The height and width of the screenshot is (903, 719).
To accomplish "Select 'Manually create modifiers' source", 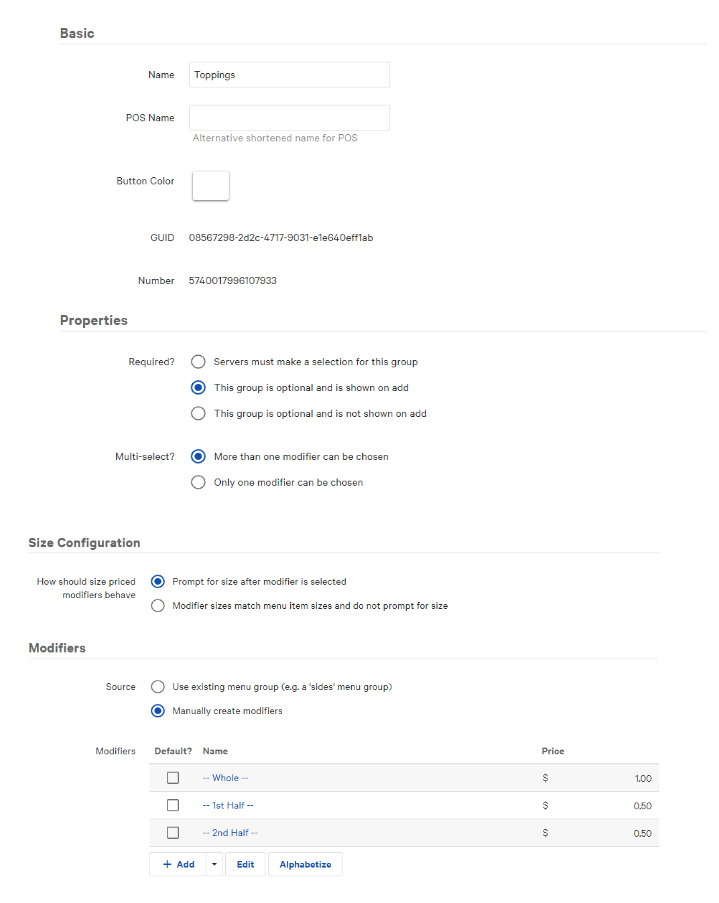I will point(157,712).
